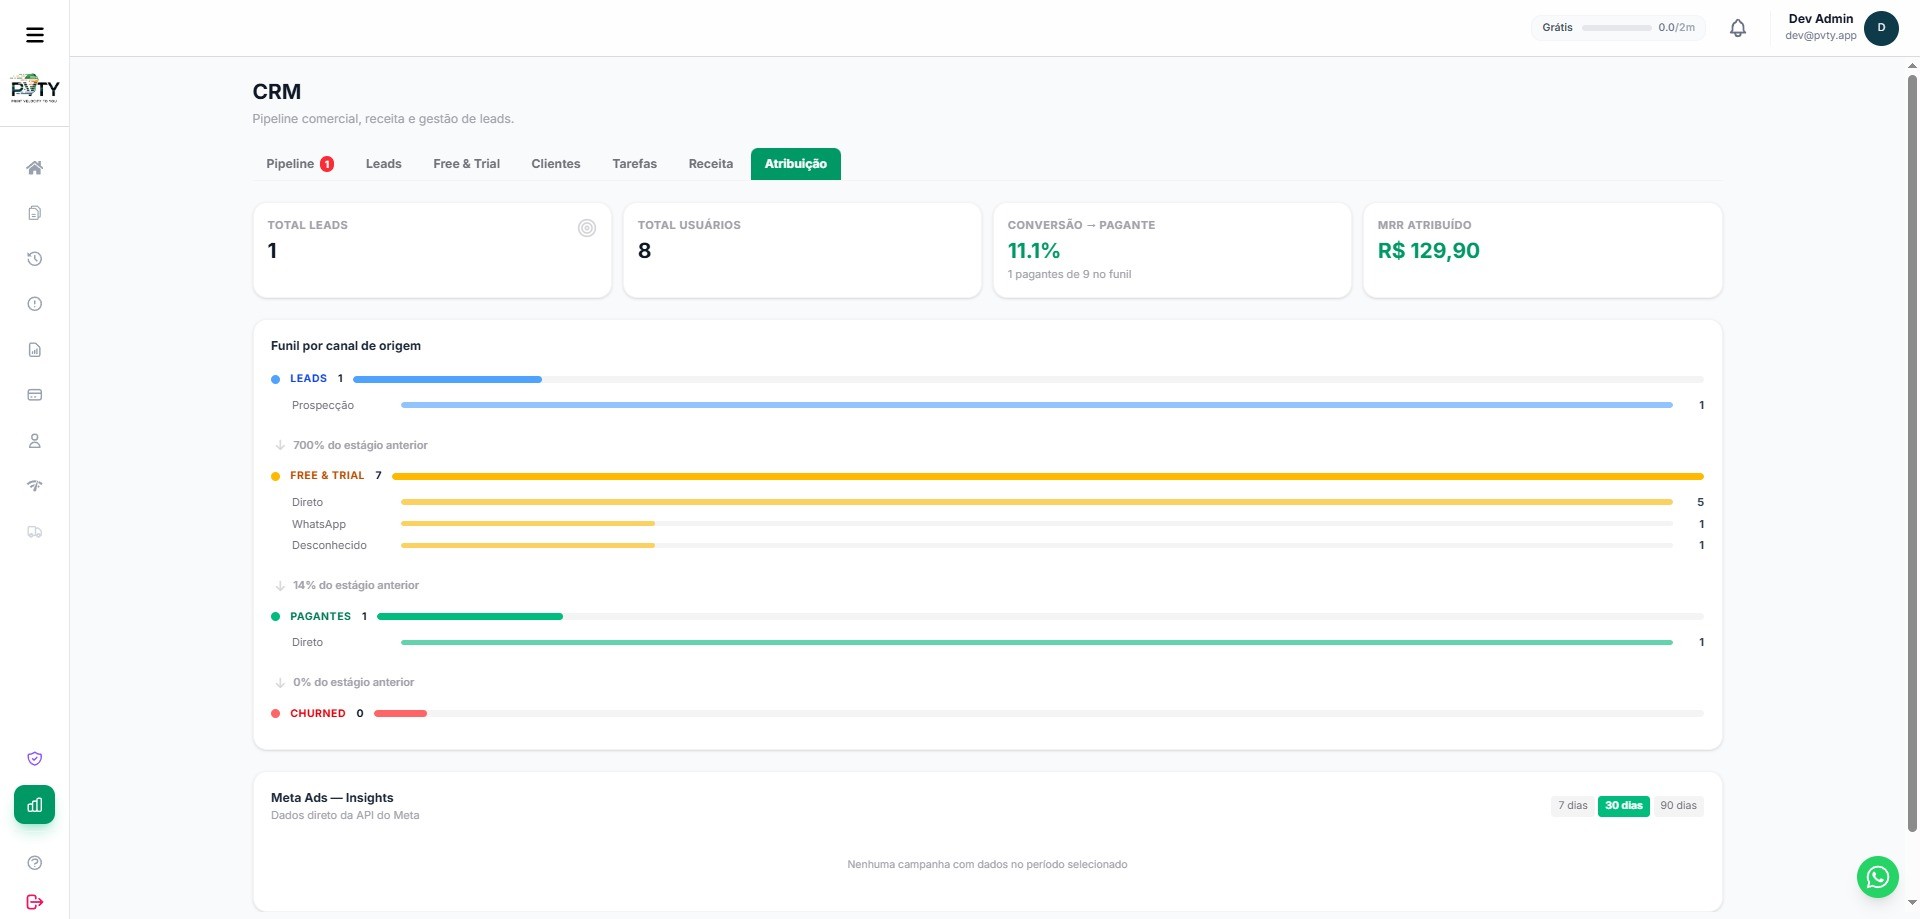Open the history clock sidebar icon

[34, 259]
